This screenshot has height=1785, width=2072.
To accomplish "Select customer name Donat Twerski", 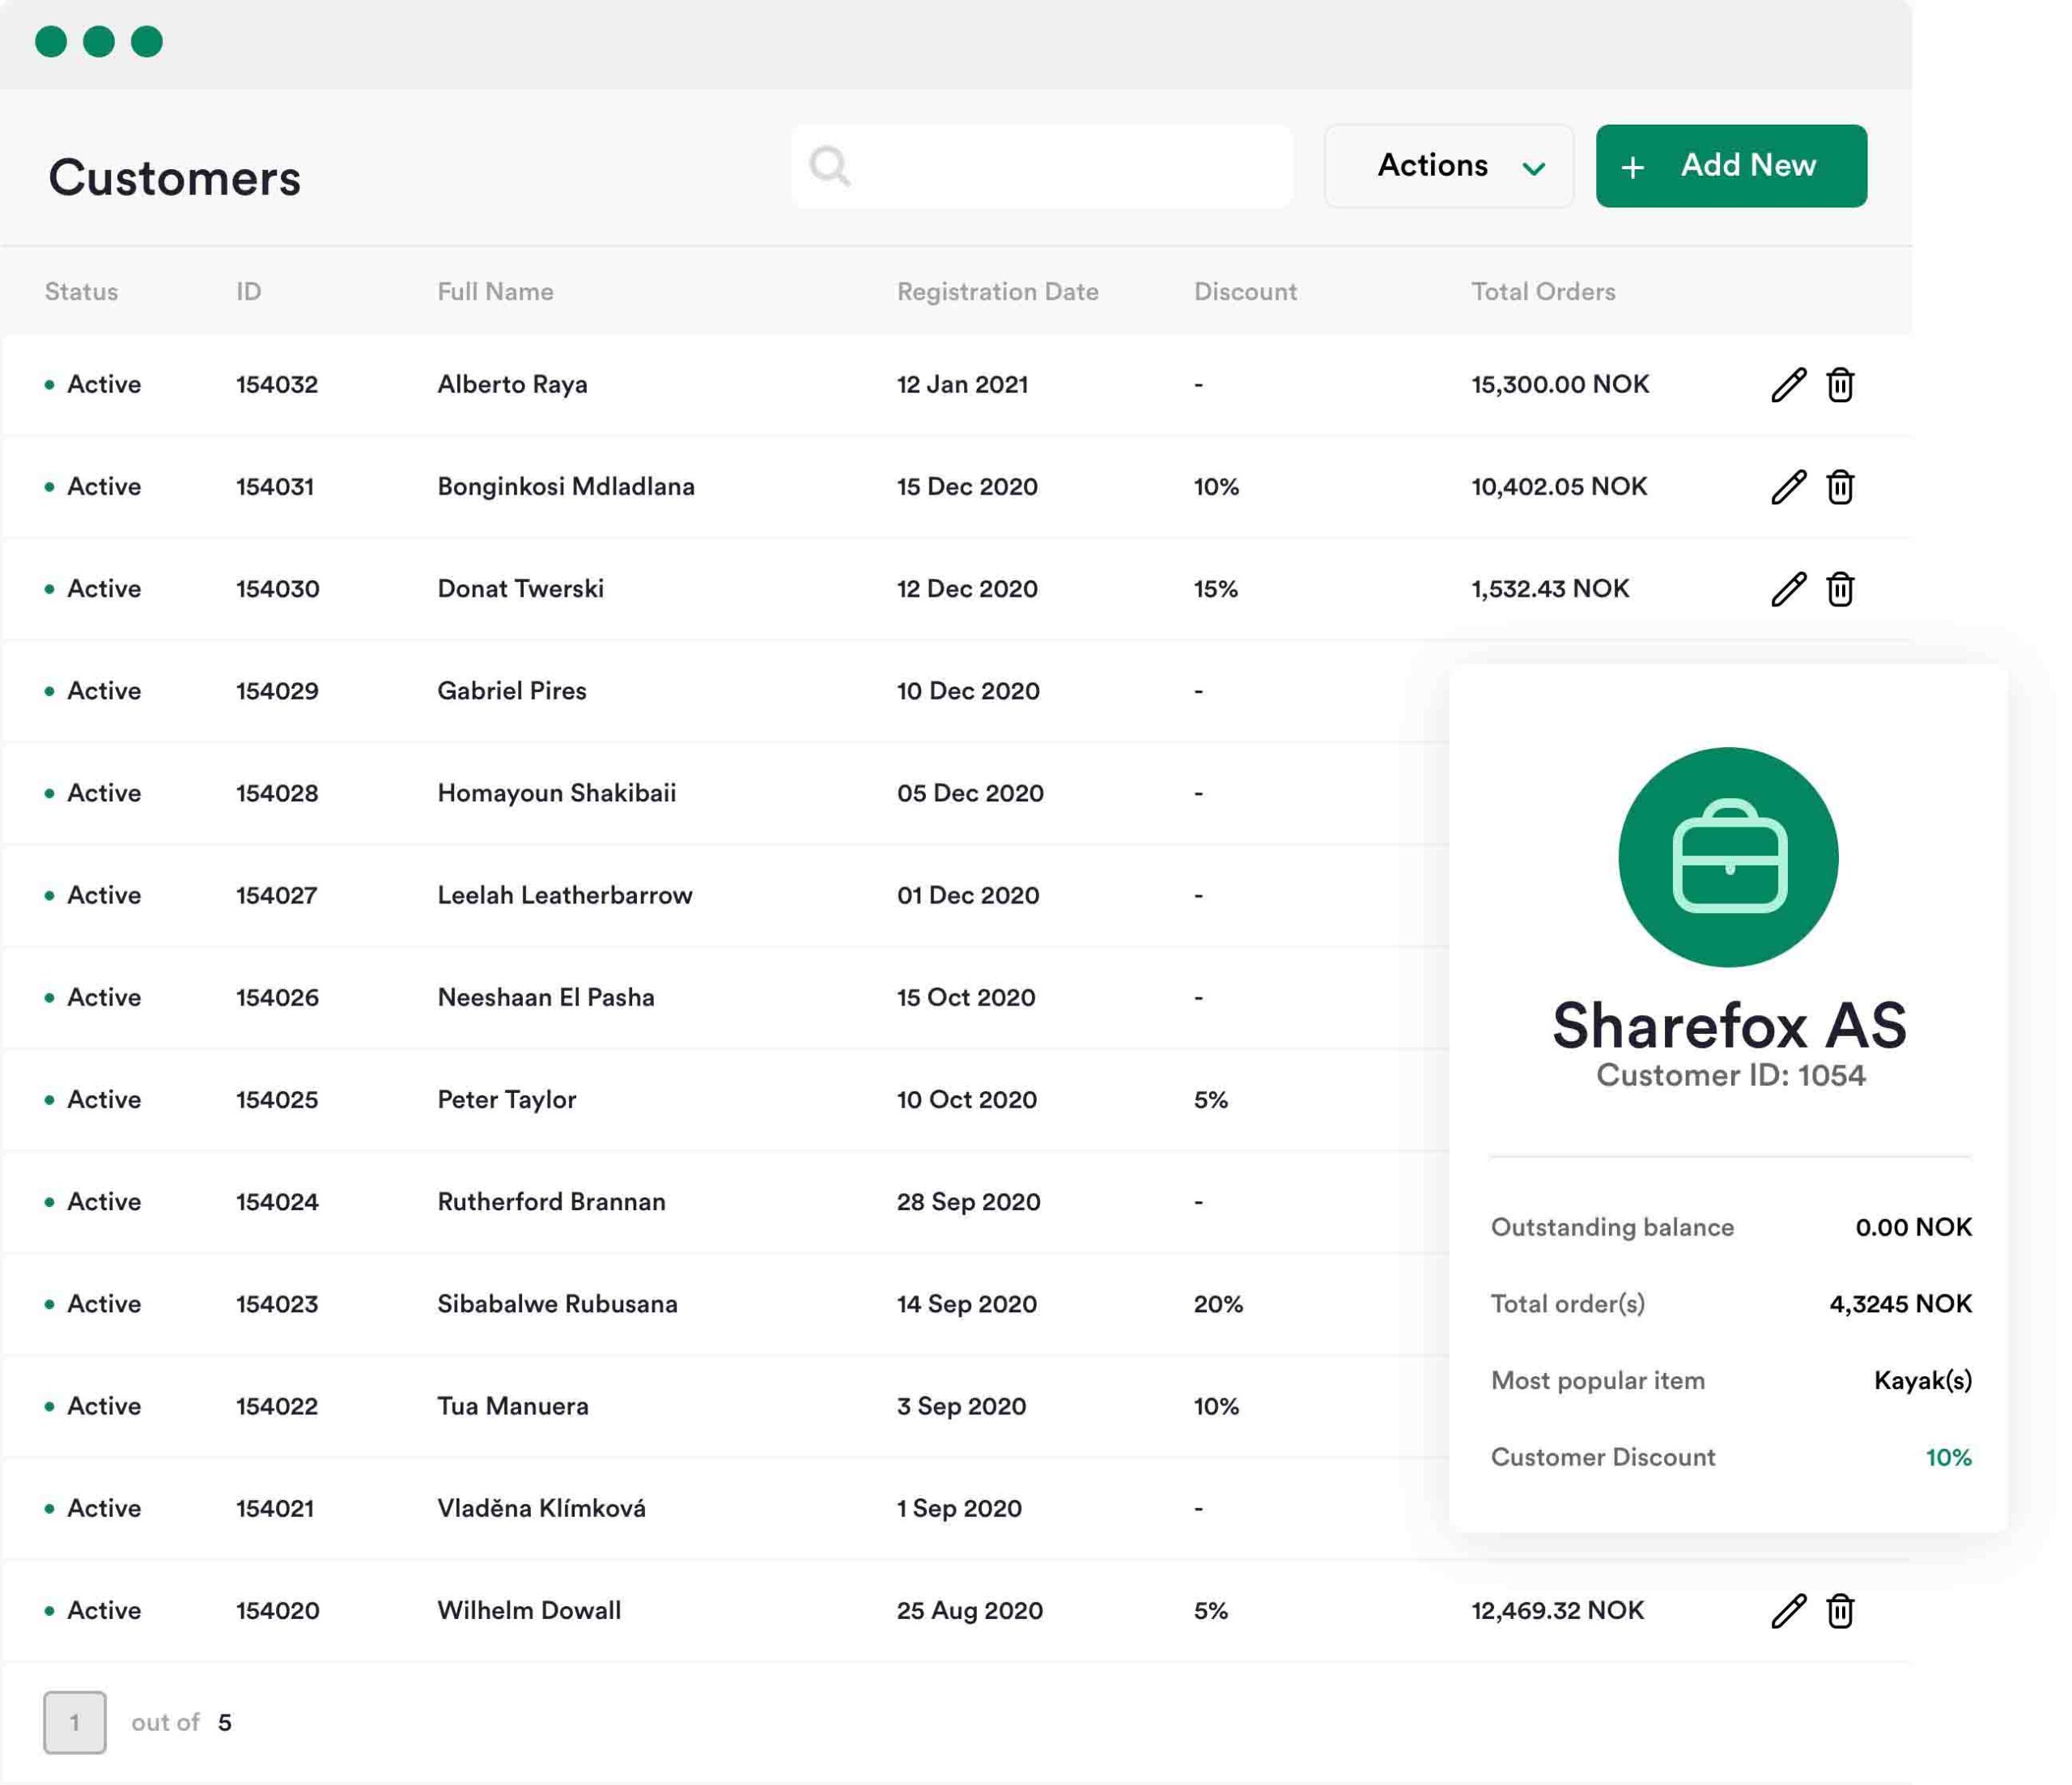I will (x=521, y=589).
